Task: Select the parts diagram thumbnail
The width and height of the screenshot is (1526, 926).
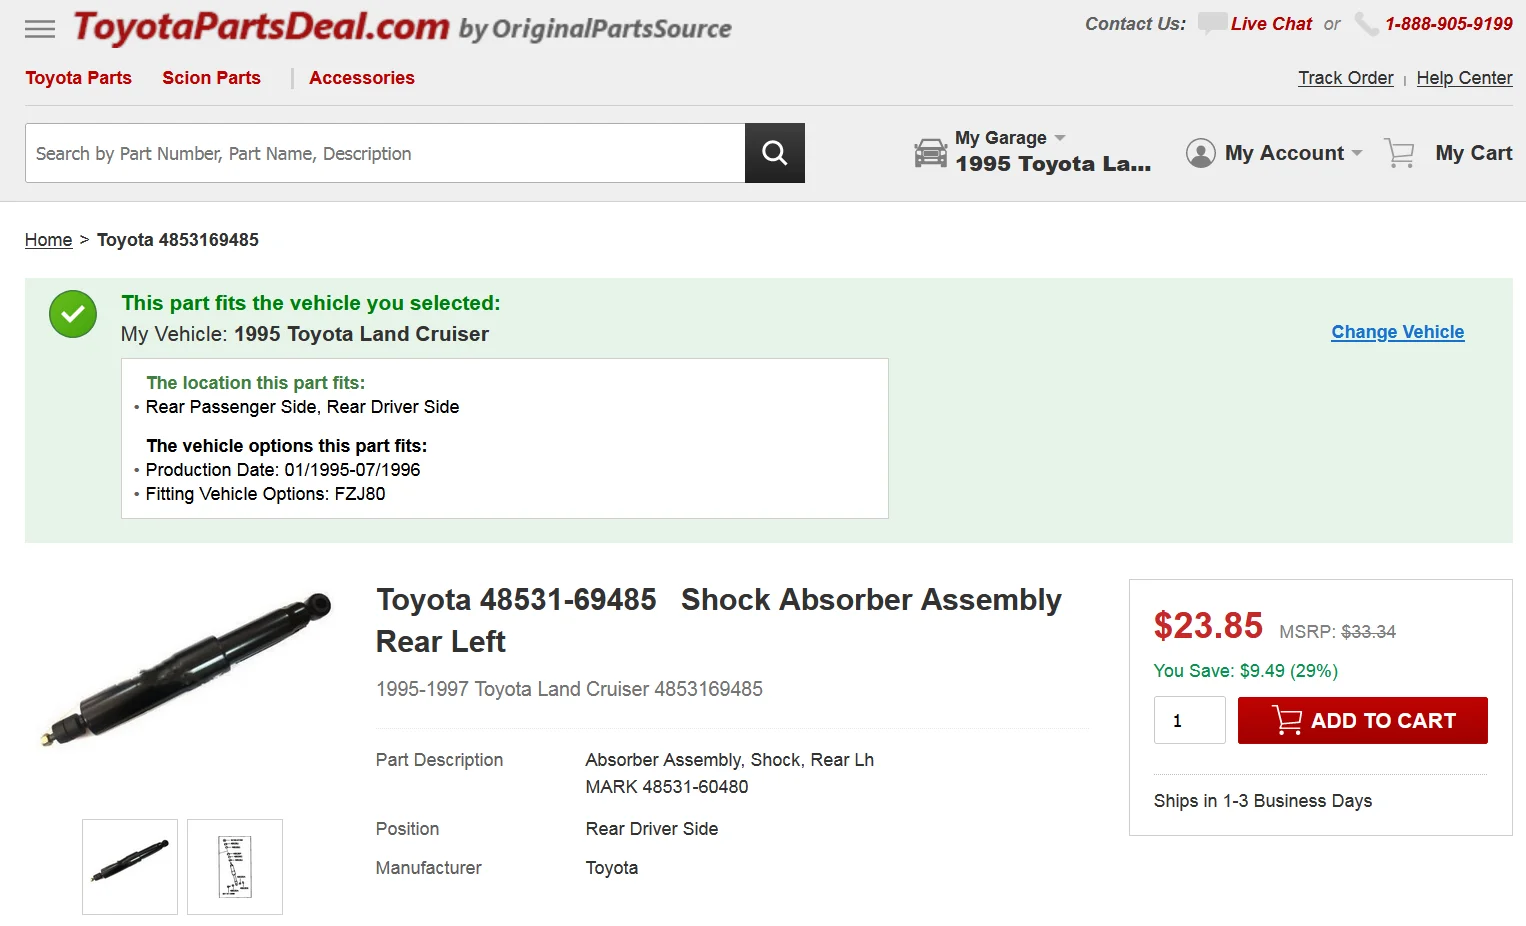Action: (x=235, y=867)
